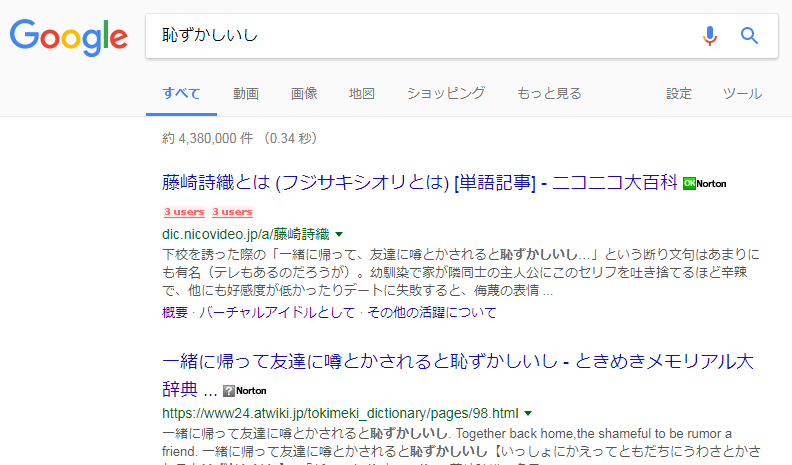Click the www24.atwiki.jp URL text
The width and height of the screenshot is (792, 465).
pyautogui.click(x=340, y=414)
